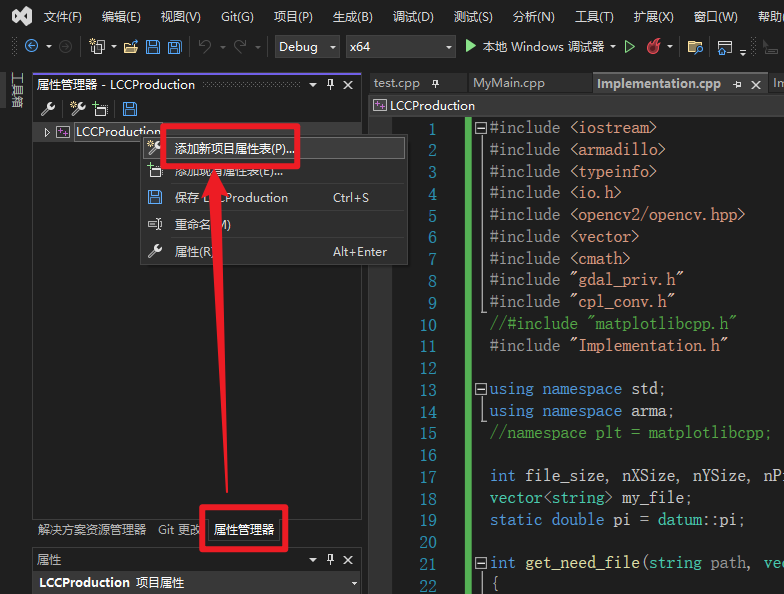Open the 解决方案资源管理器 tab

(92, 530)
